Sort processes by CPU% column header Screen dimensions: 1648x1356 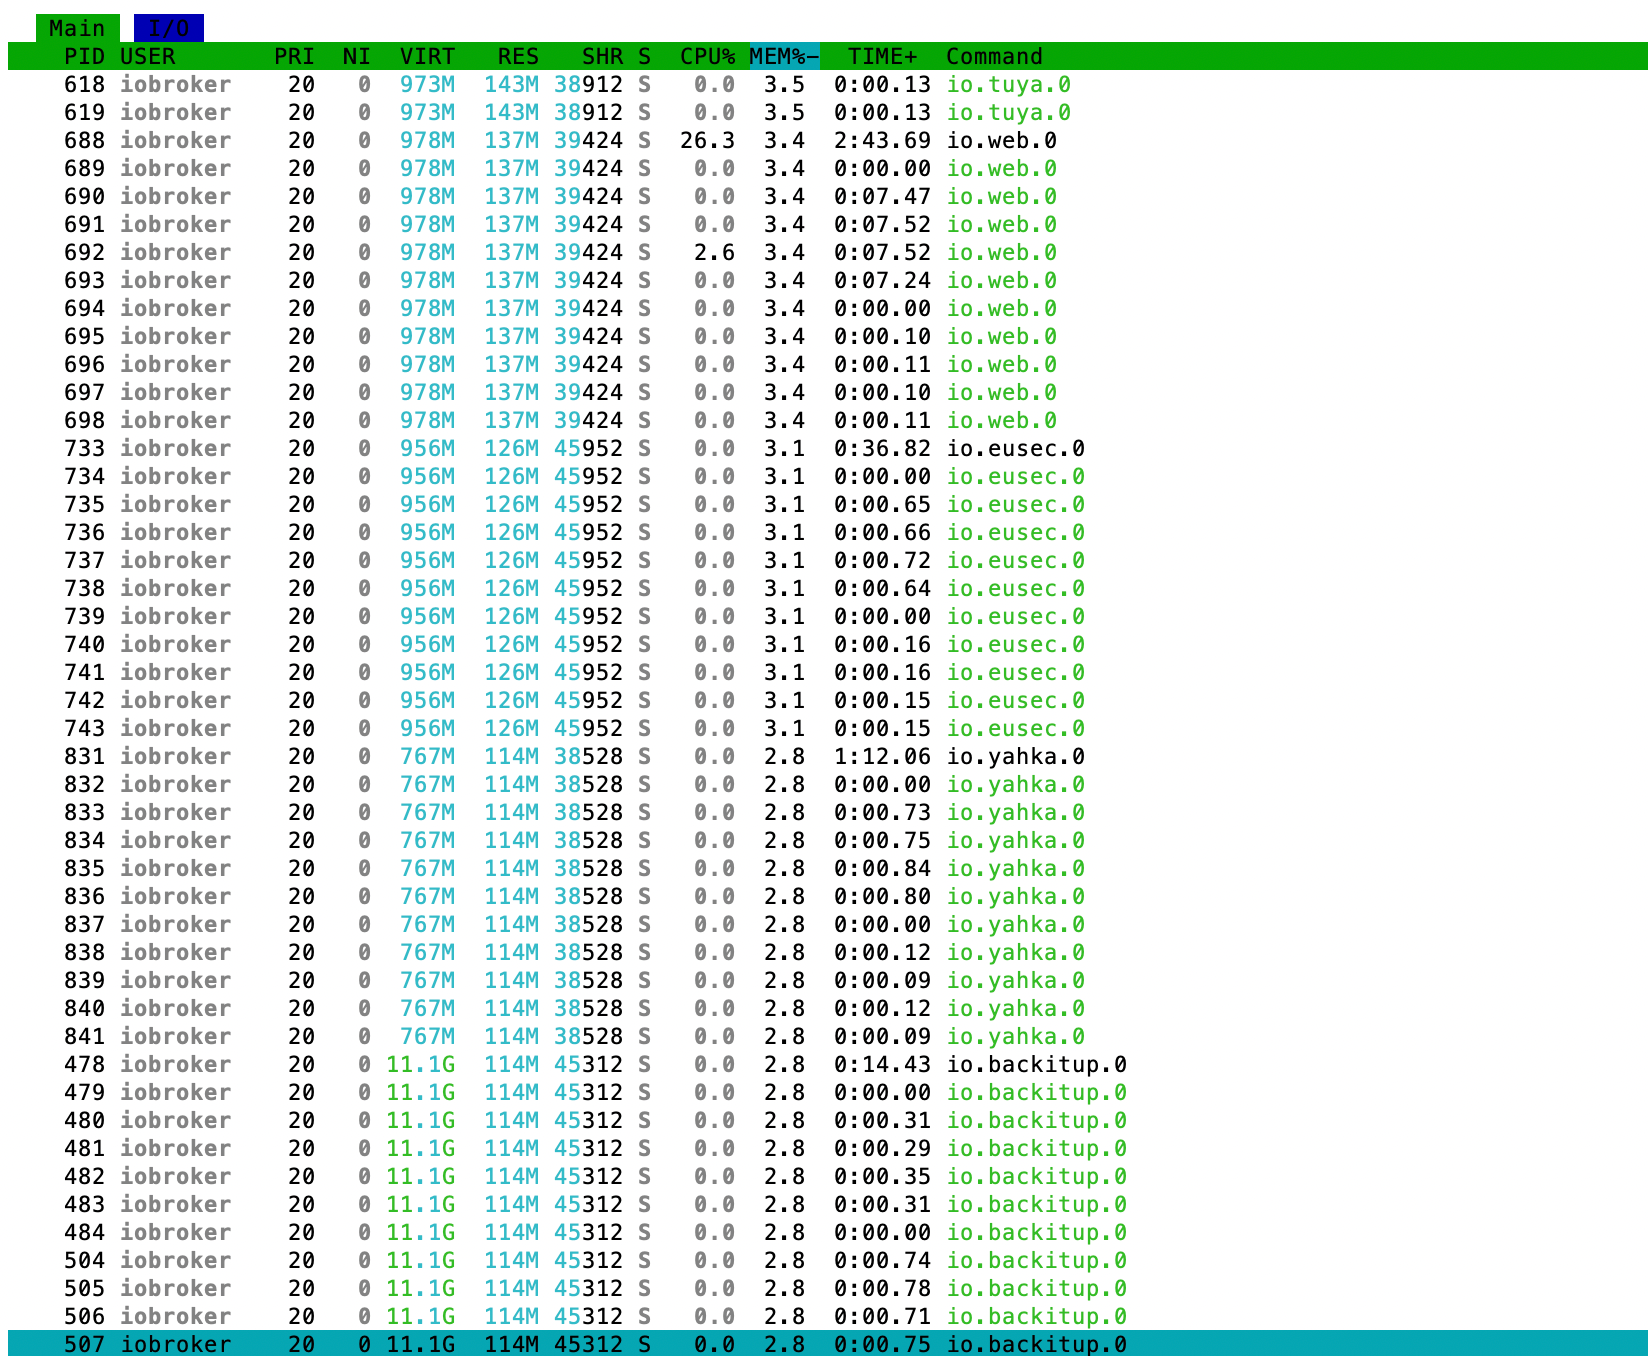tap(707, 56)
